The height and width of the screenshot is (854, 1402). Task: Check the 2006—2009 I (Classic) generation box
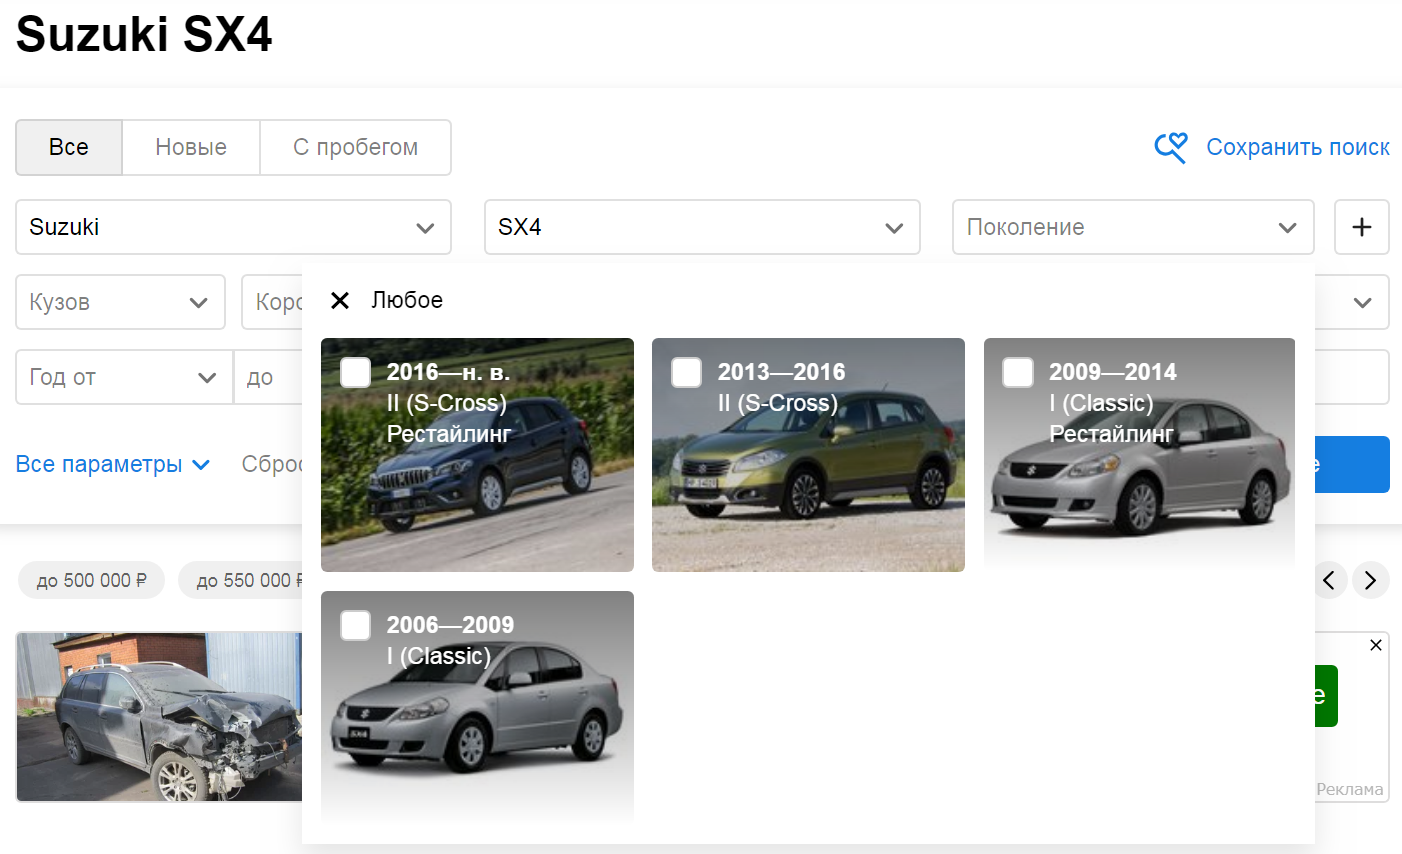[x=355, y=625]
